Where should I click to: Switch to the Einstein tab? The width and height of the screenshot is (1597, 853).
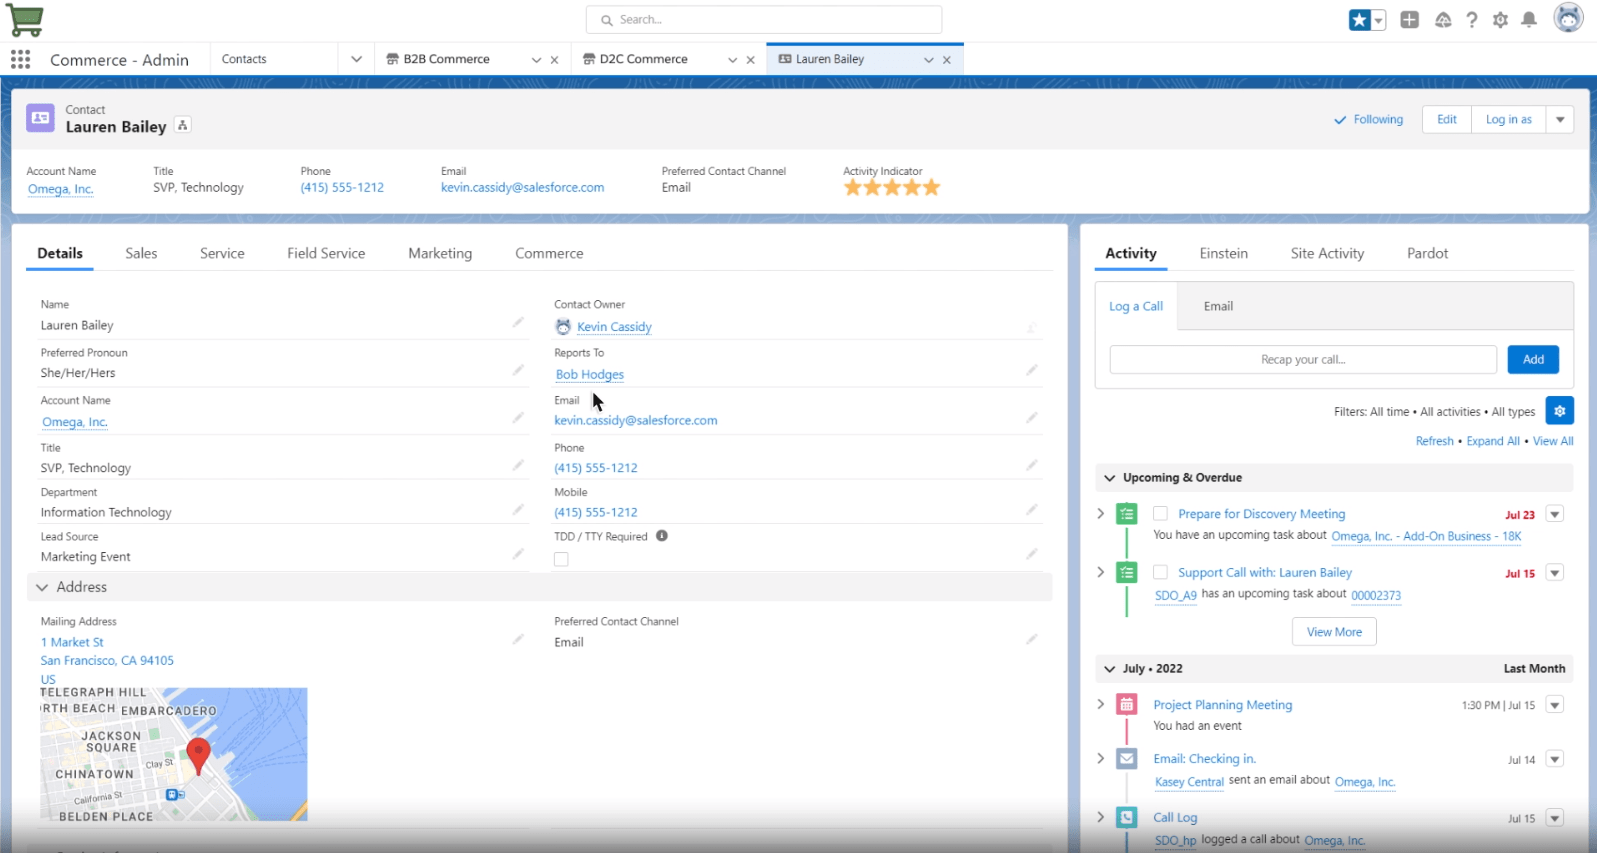click(1224, 254)
